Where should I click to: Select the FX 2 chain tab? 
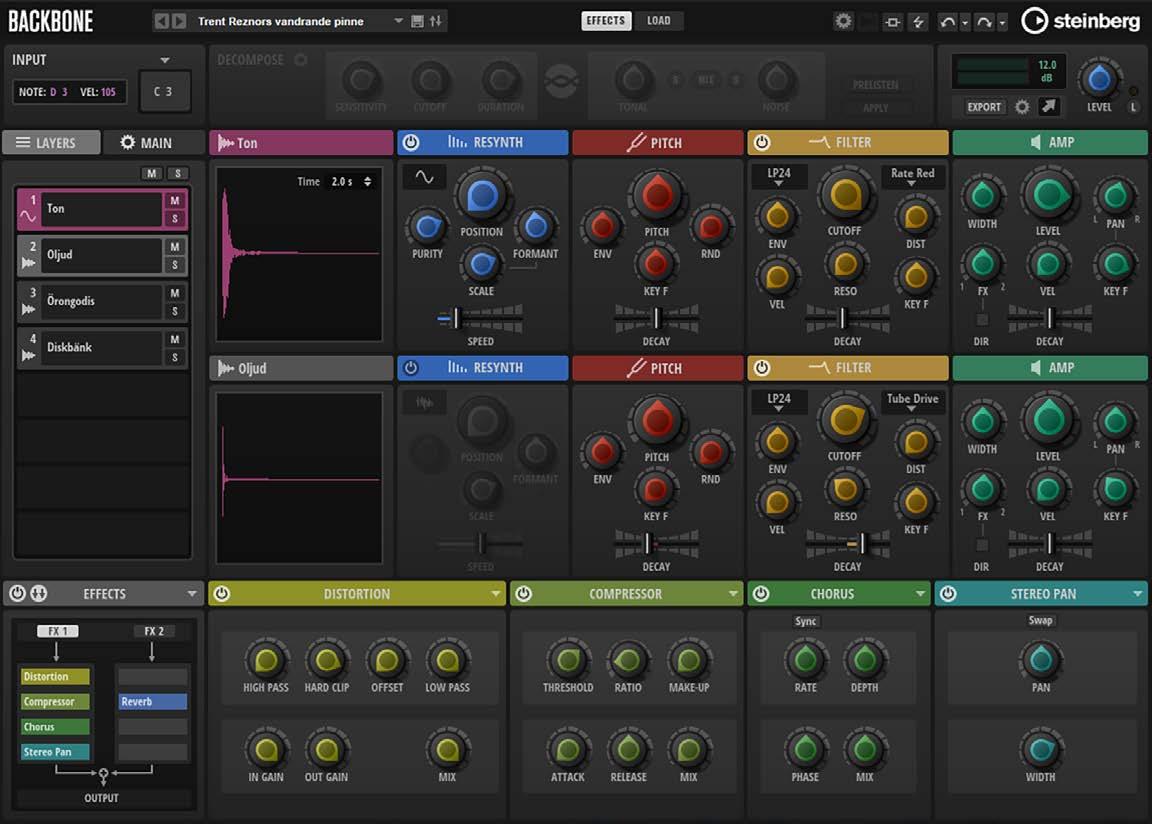(154, 631)
